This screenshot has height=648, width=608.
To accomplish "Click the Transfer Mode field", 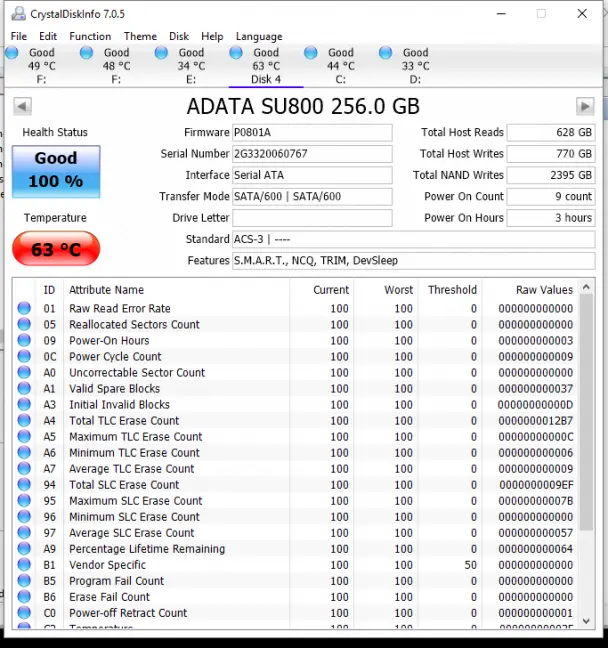I will click(312, 197).
